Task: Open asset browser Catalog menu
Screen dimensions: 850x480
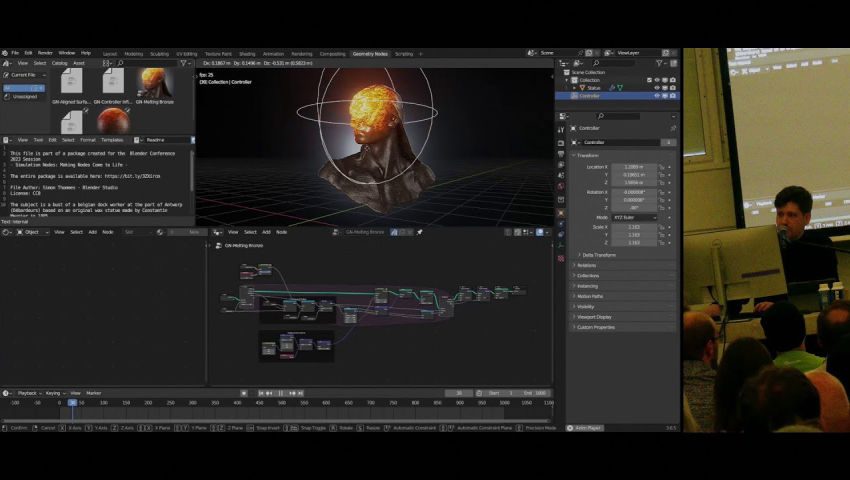Action: click(59, 63)
